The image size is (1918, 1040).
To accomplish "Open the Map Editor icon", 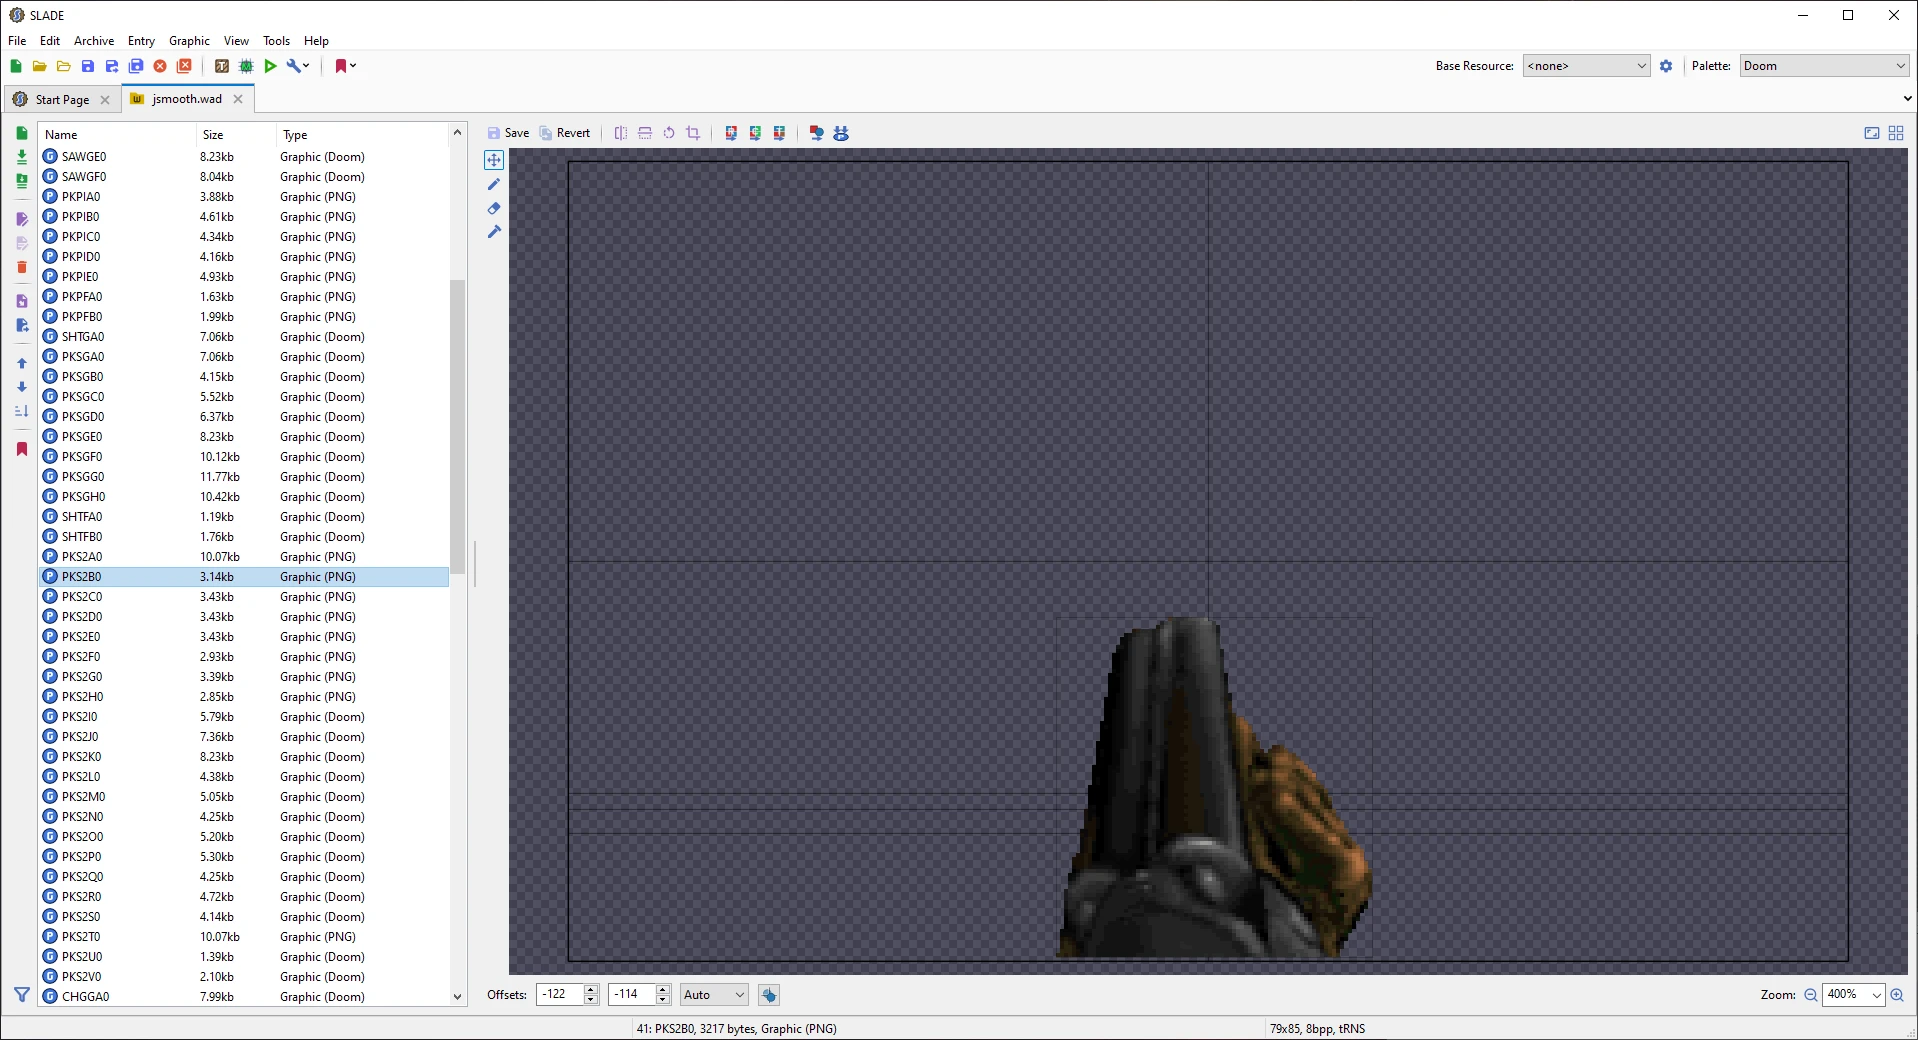I will point(246,66).
